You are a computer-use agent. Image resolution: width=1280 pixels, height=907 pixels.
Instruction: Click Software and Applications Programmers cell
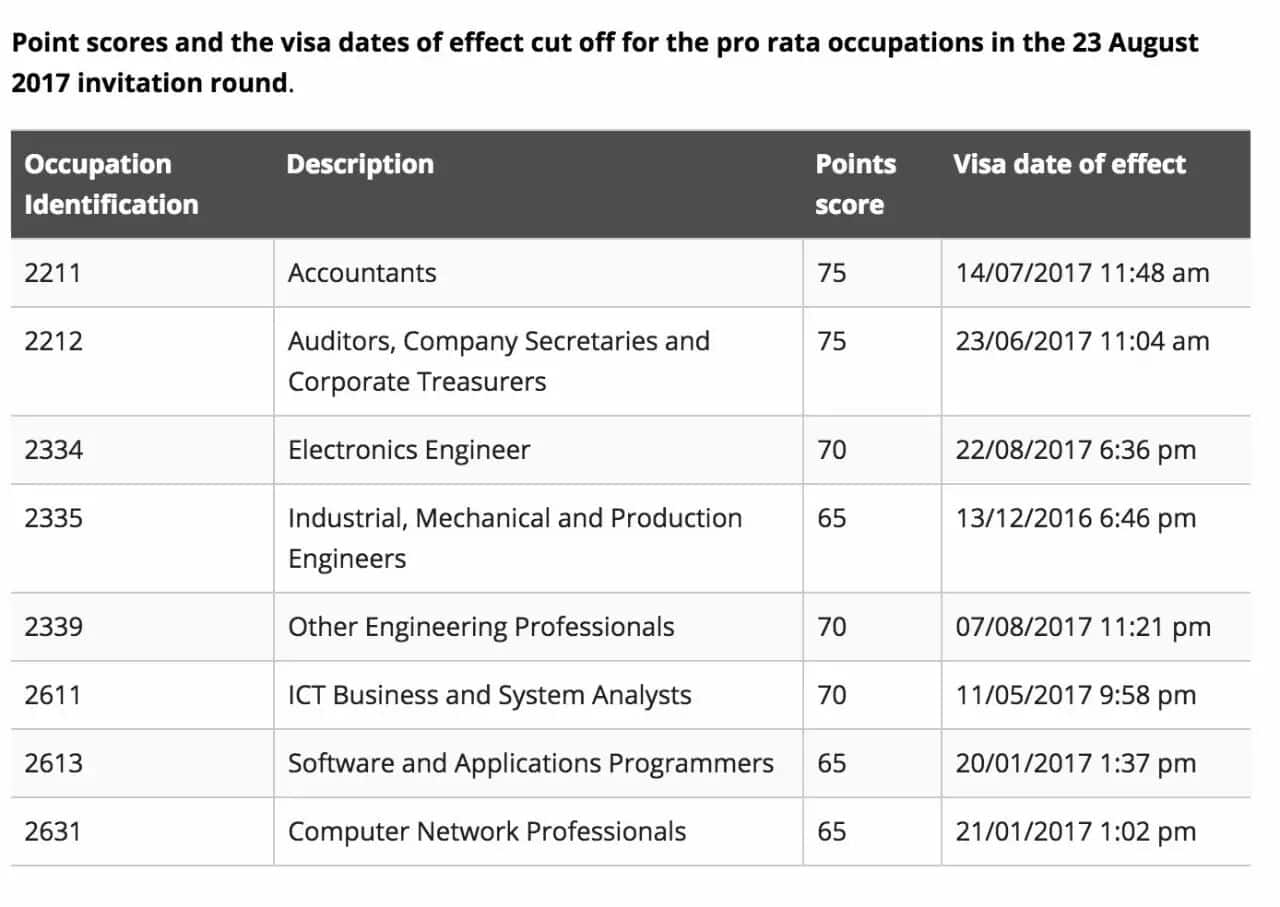(x=538, y=764)
